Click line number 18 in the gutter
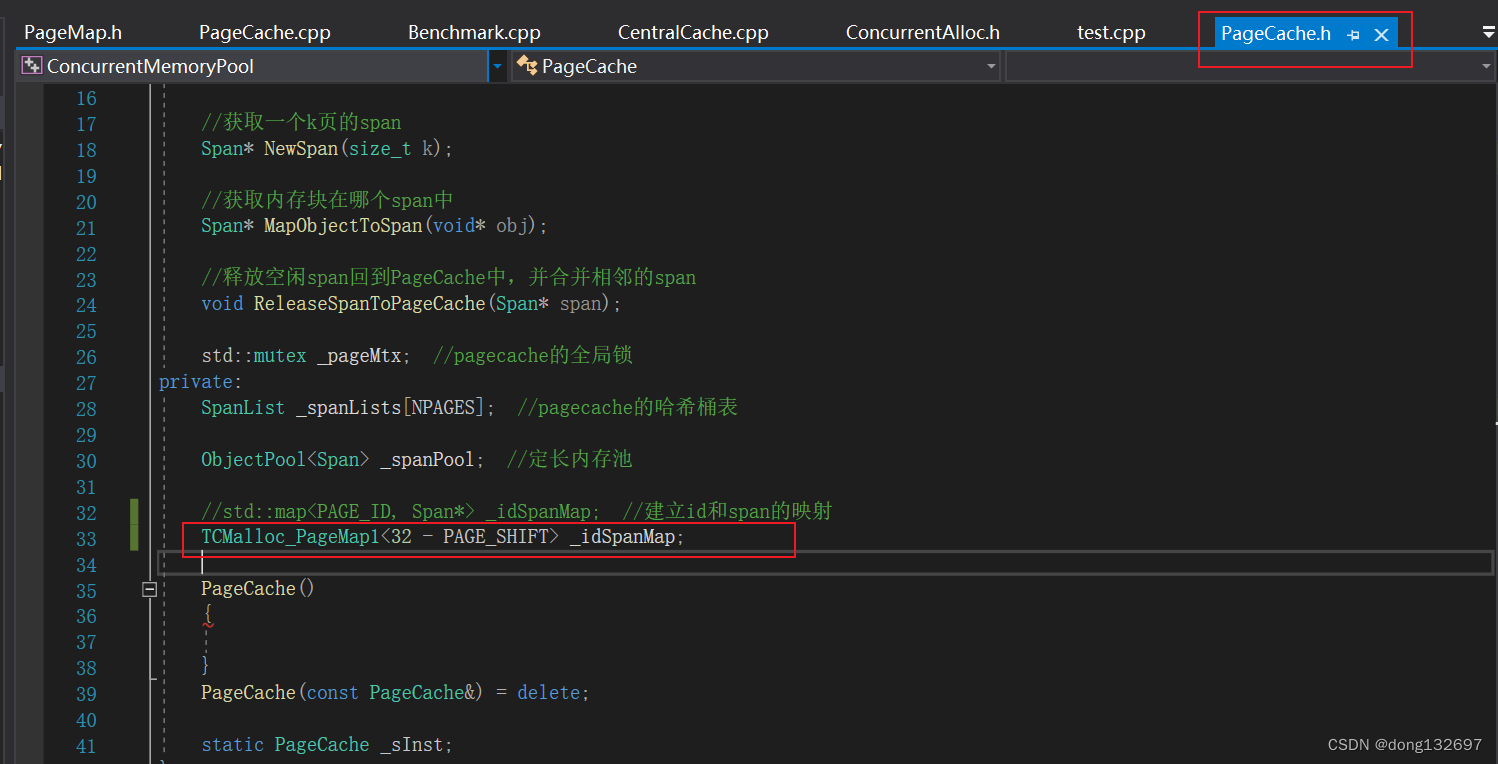The width and height of the screenshot is (1498, 764). tap(86, 150)
